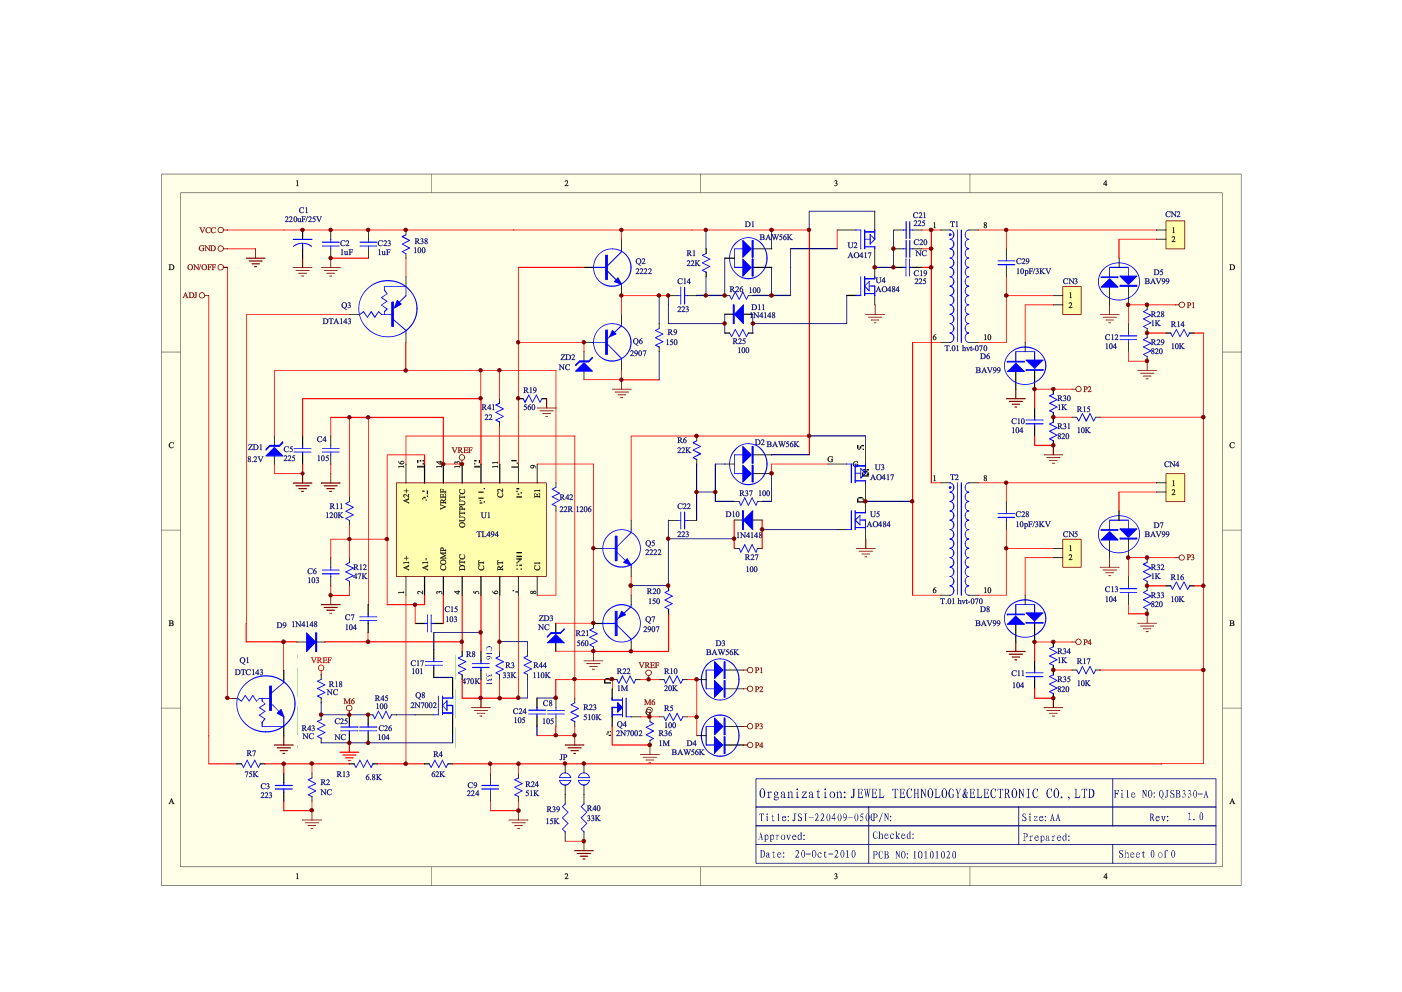Screen dimensions: 1402x992
Task: Select the U2 AO417 MOSFET symbol
Action: 869,239
